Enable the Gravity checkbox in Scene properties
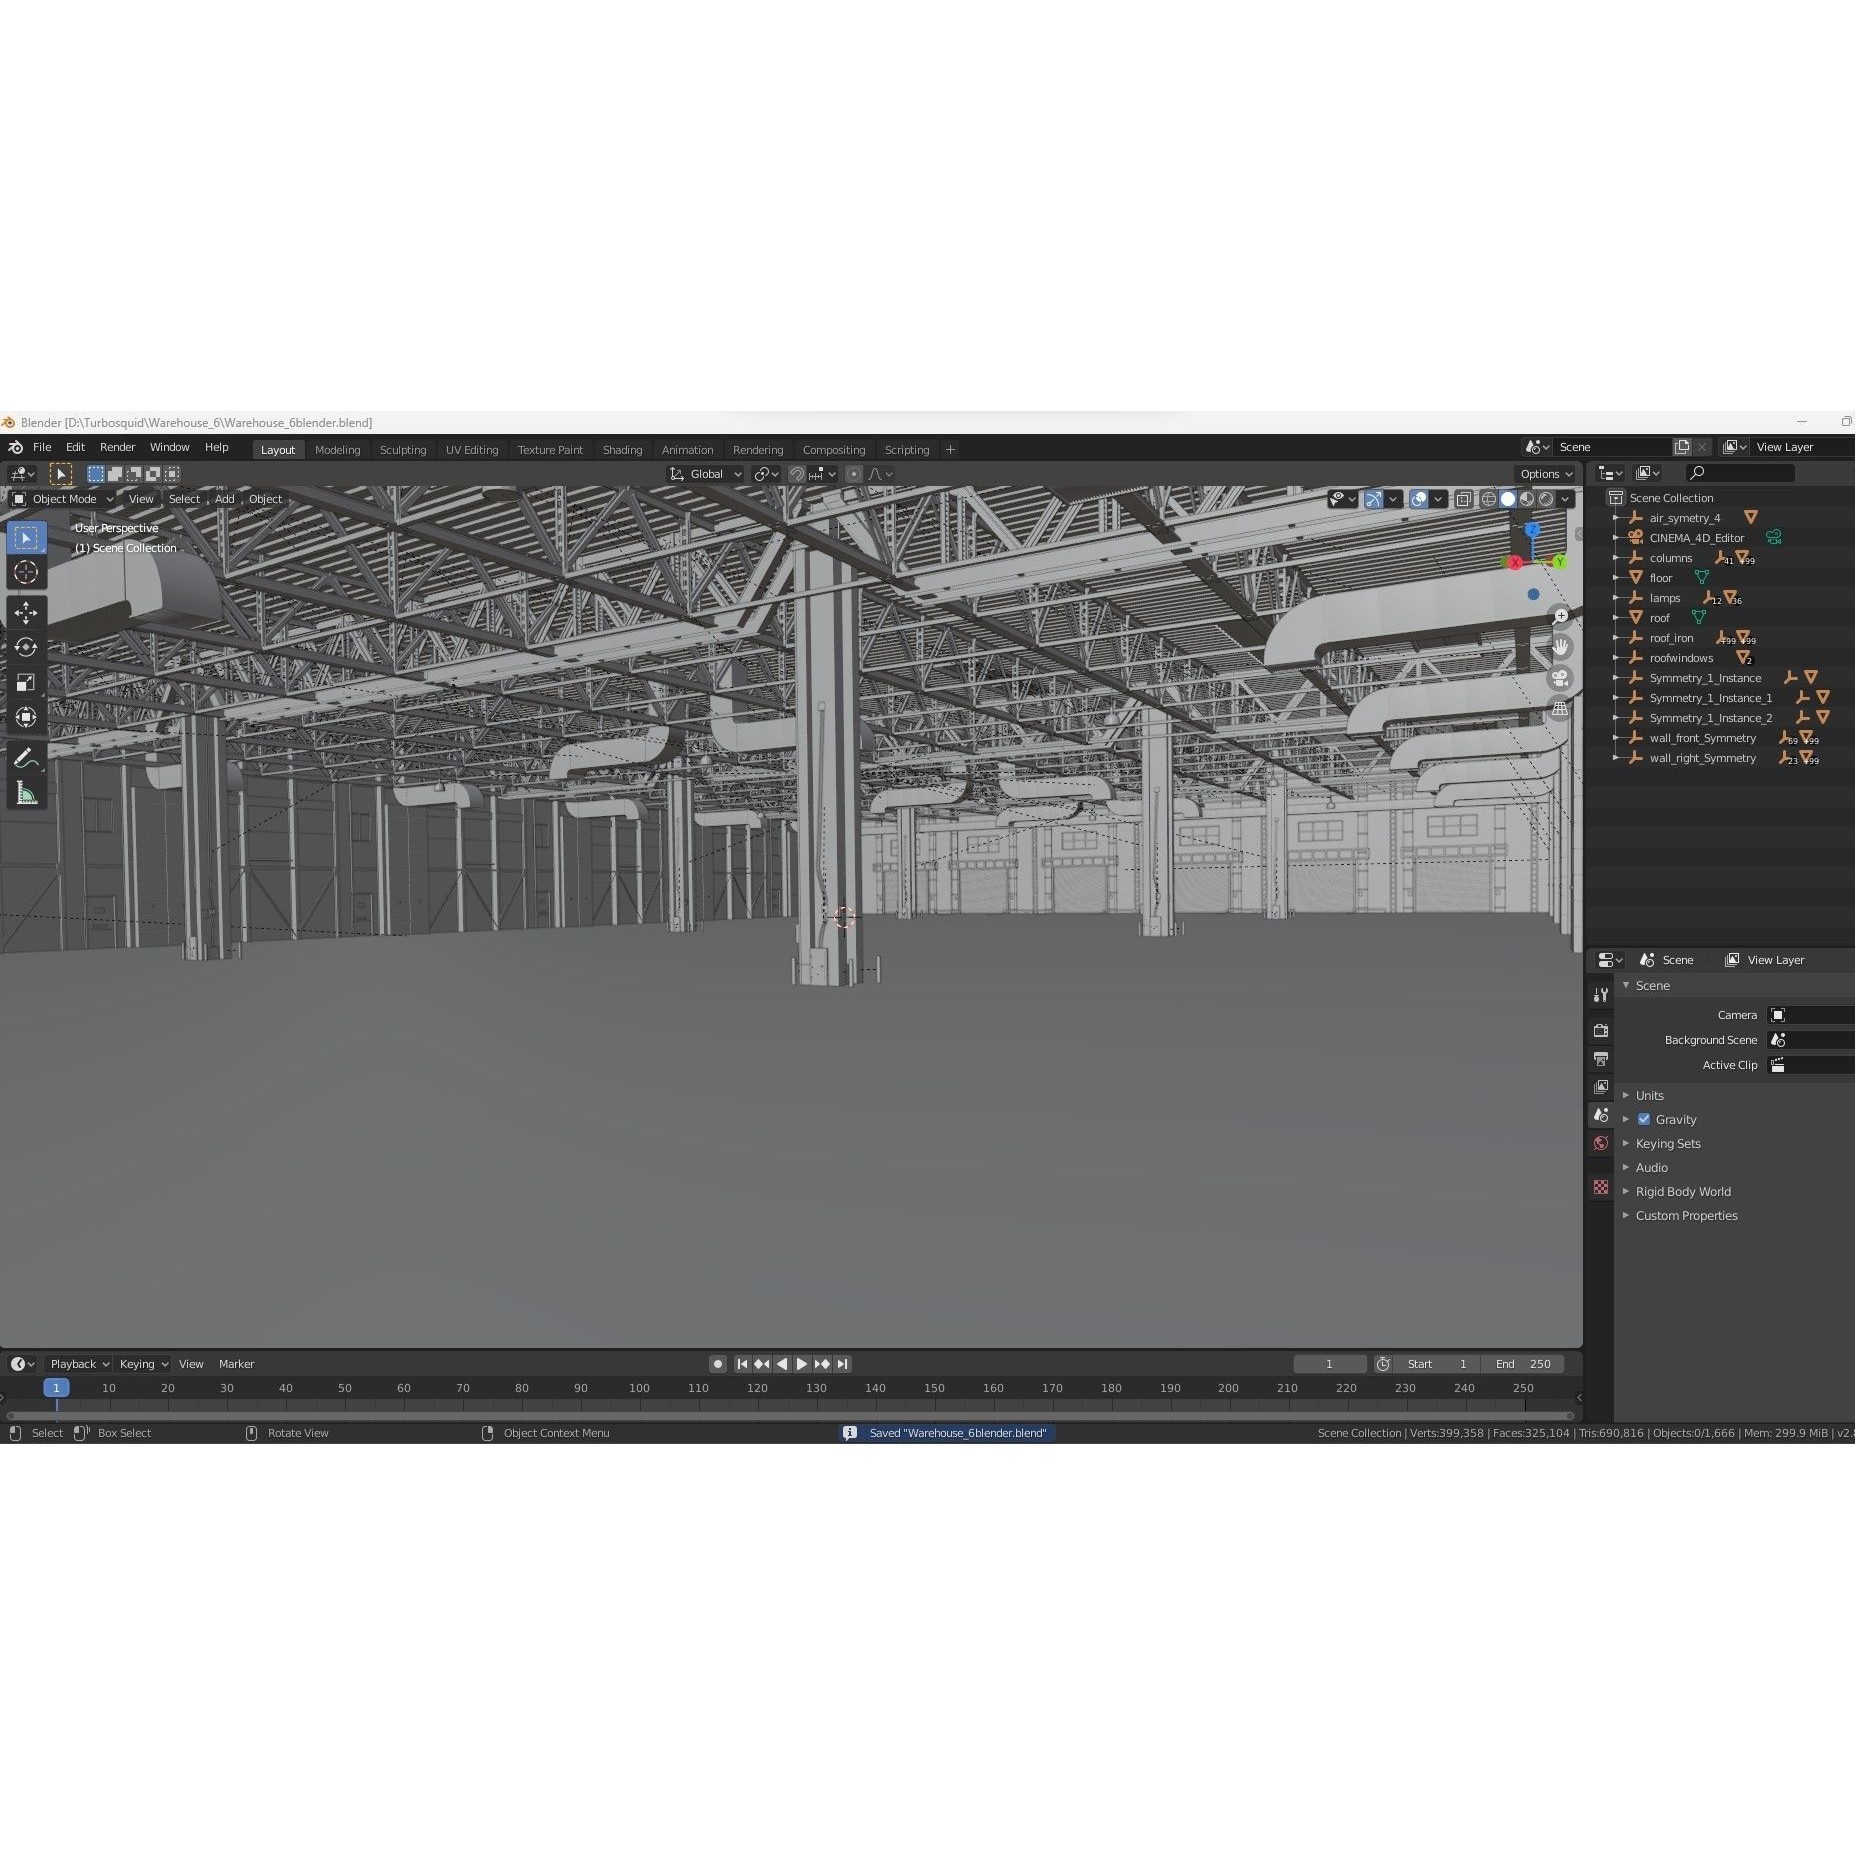Viewport: 1855px width, 1855px height. point(1643,1119)
